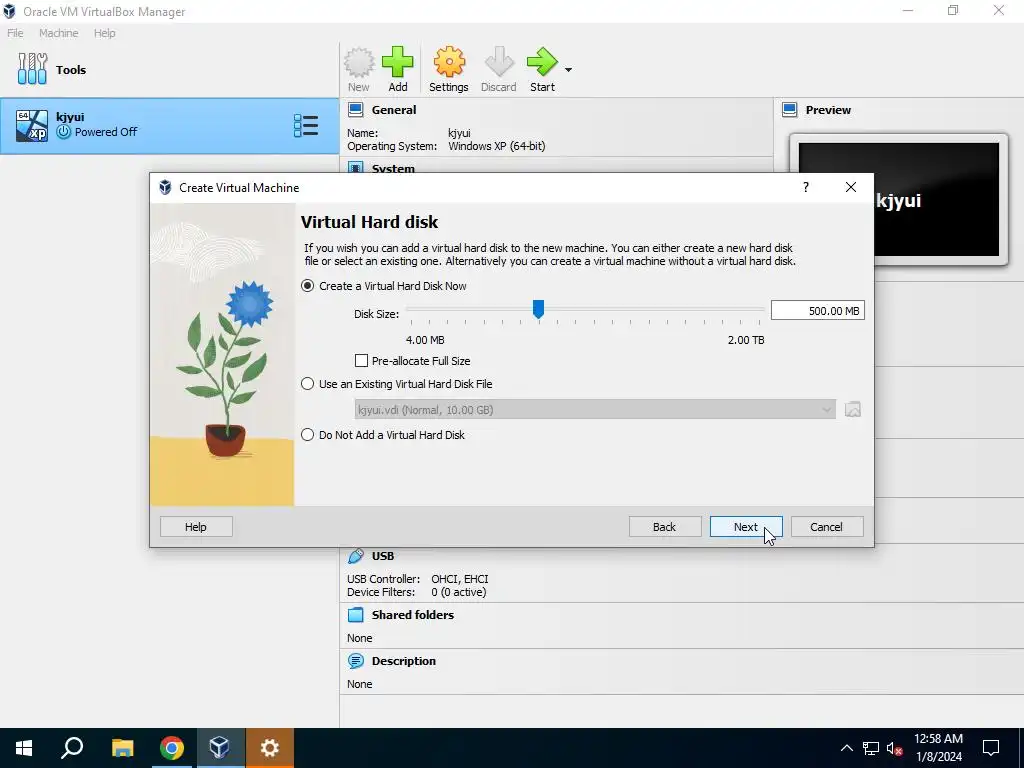The image size is (1024, 768).
Task: Open the Windows Start menu
Action: [x=24, y=748]
